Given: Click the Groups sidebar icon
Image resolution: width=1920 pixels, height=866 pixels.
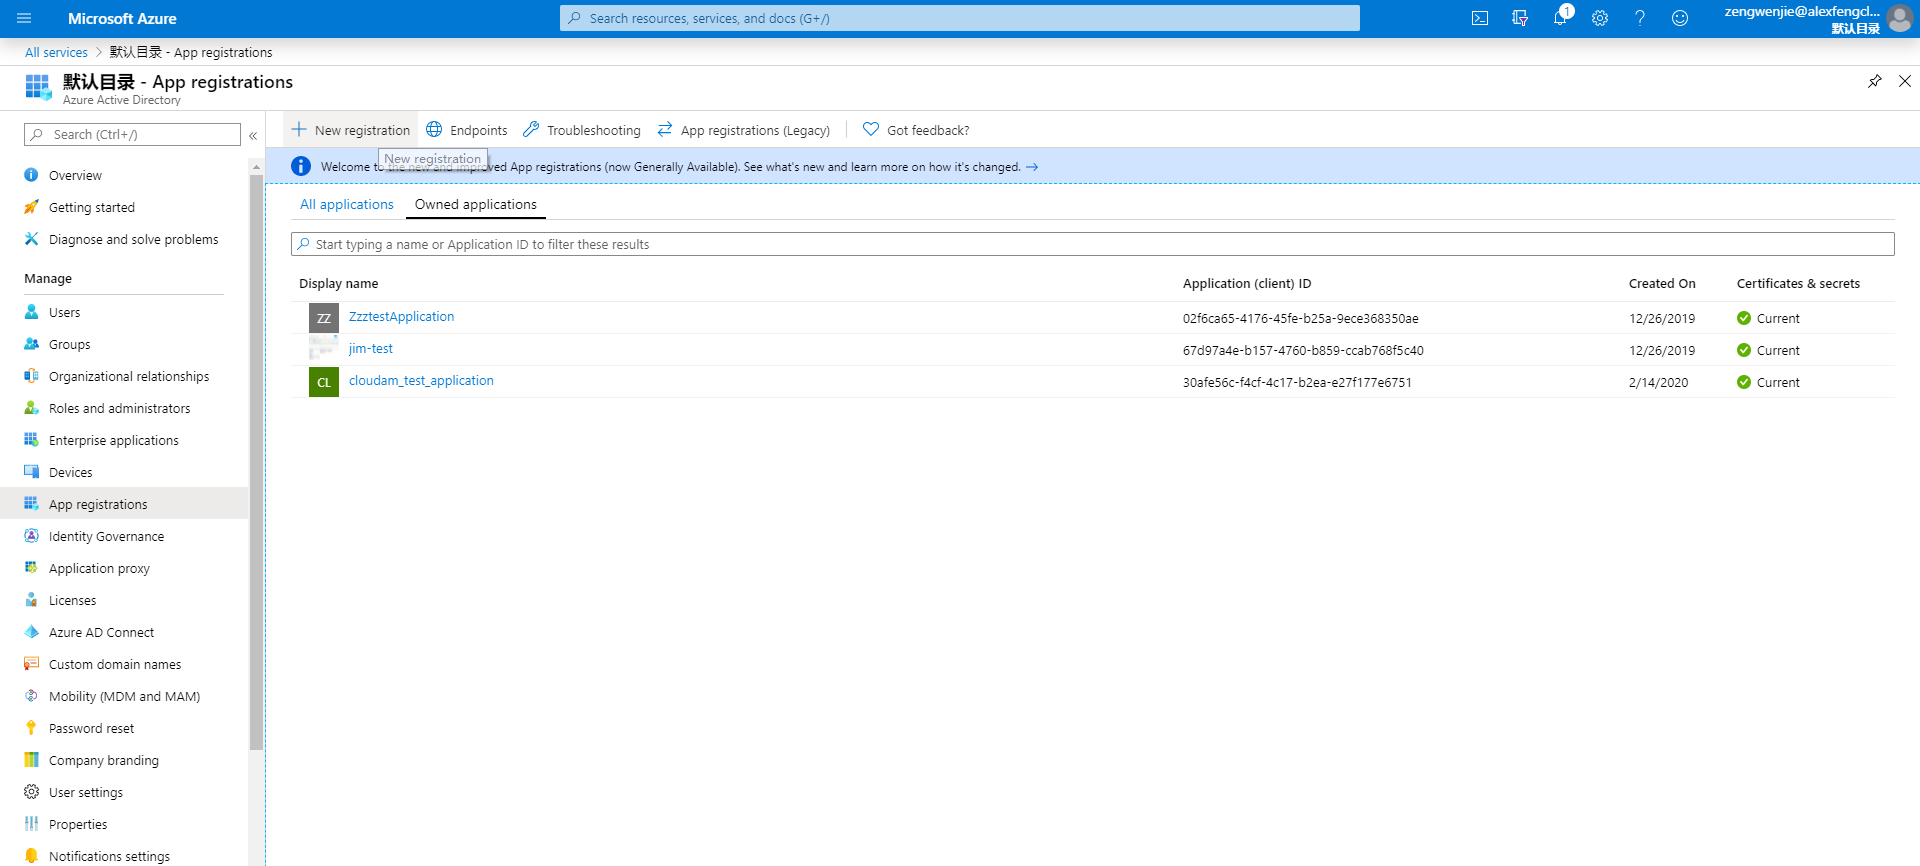Looking at the screenshot, I should click(x=31, y=344).
